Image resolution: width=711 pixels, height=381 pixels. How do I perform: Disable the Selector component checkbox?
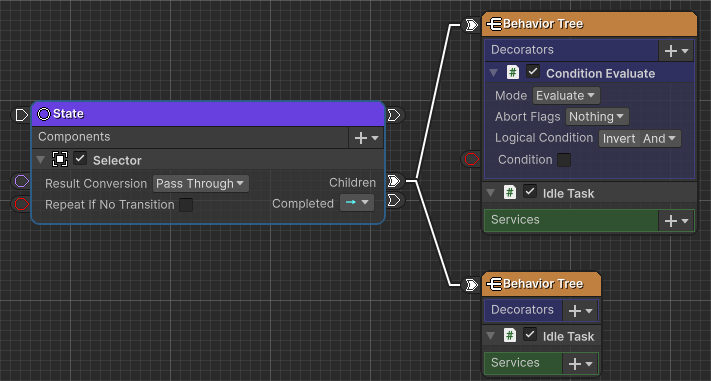tap(80, 159)
